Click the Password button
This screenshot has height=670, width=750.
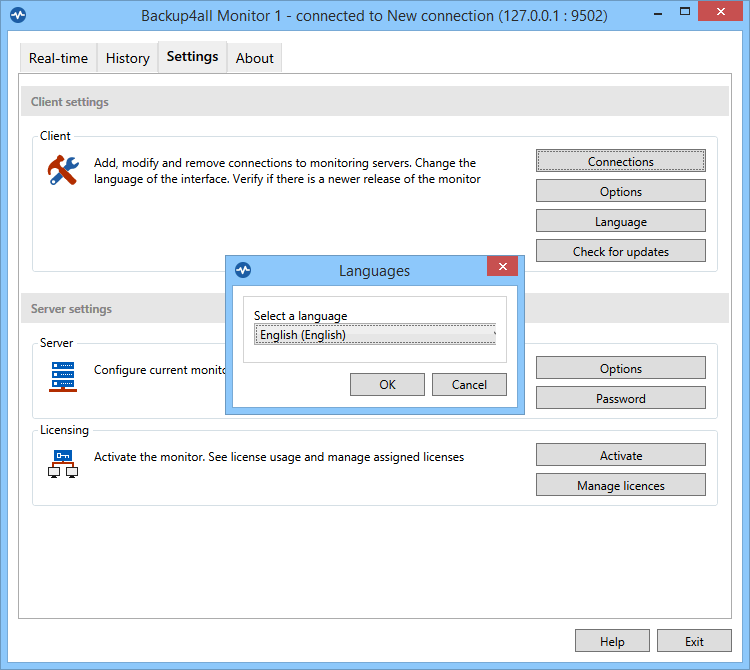tap(620, 398)
